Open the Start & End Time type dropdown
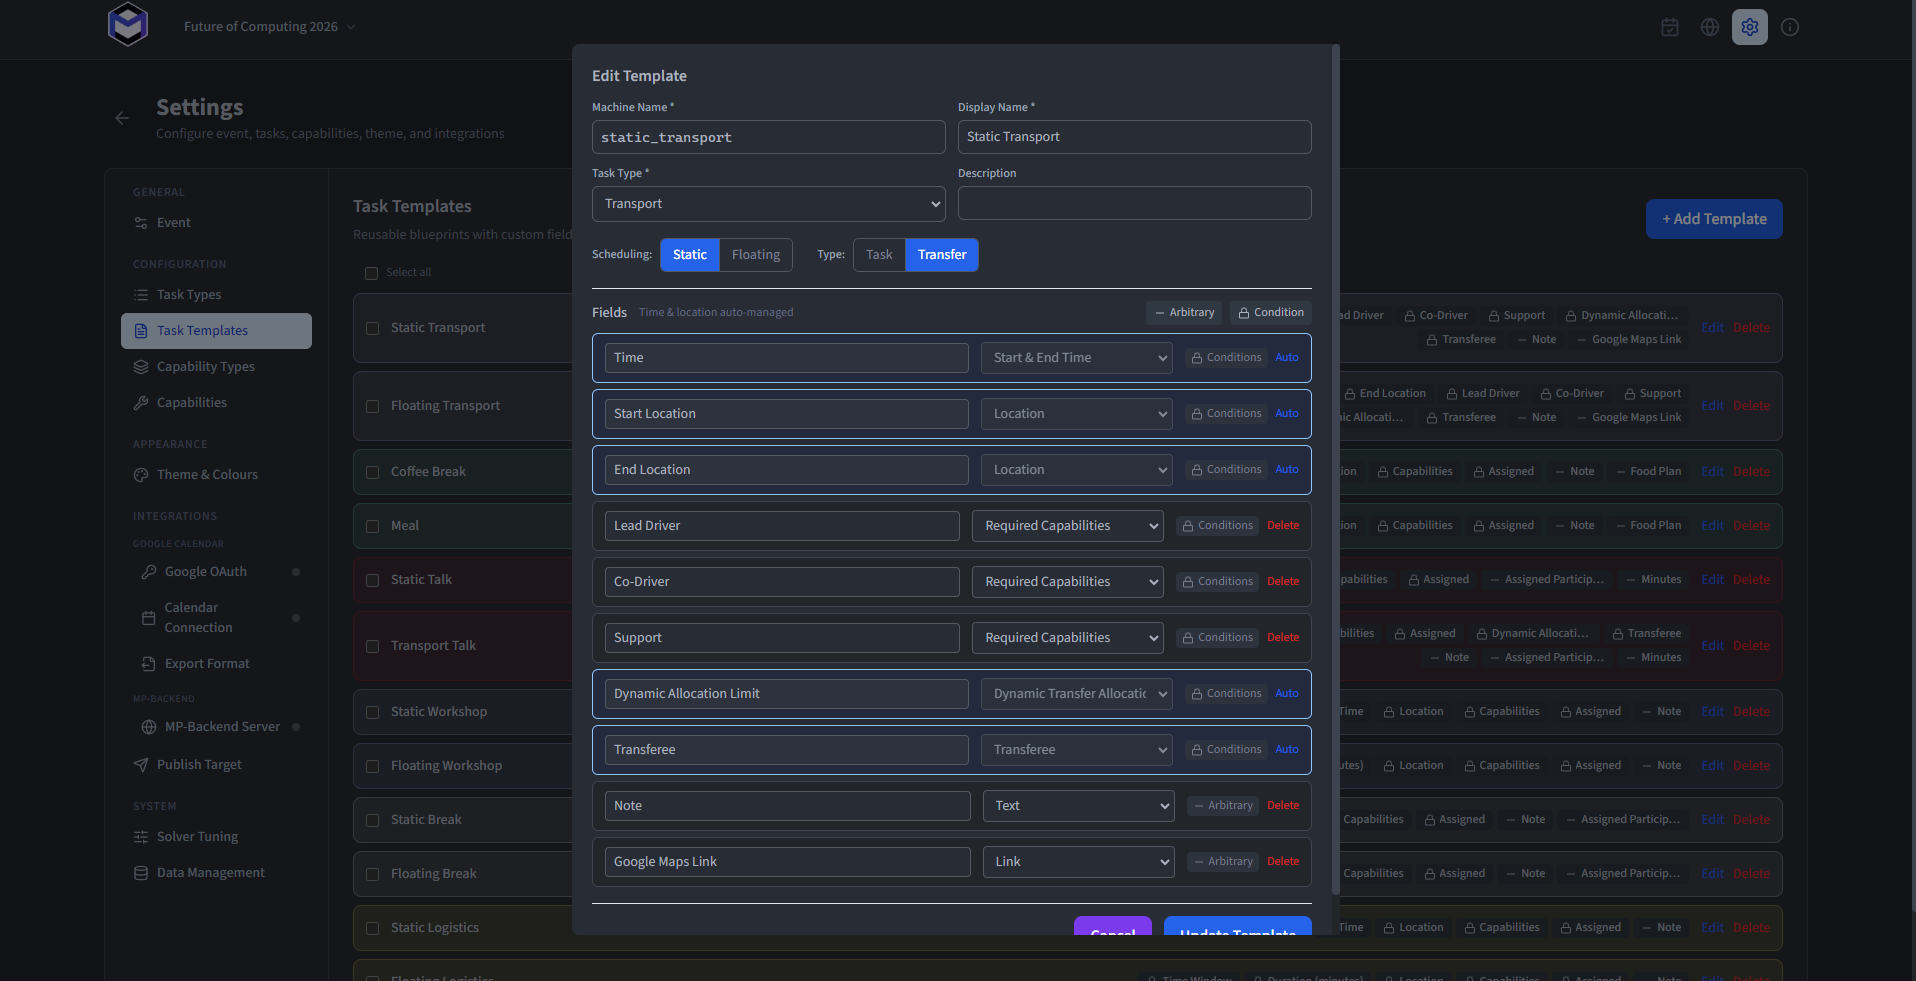This screenshot has width=1916, height=981. tap(1077, 358)
